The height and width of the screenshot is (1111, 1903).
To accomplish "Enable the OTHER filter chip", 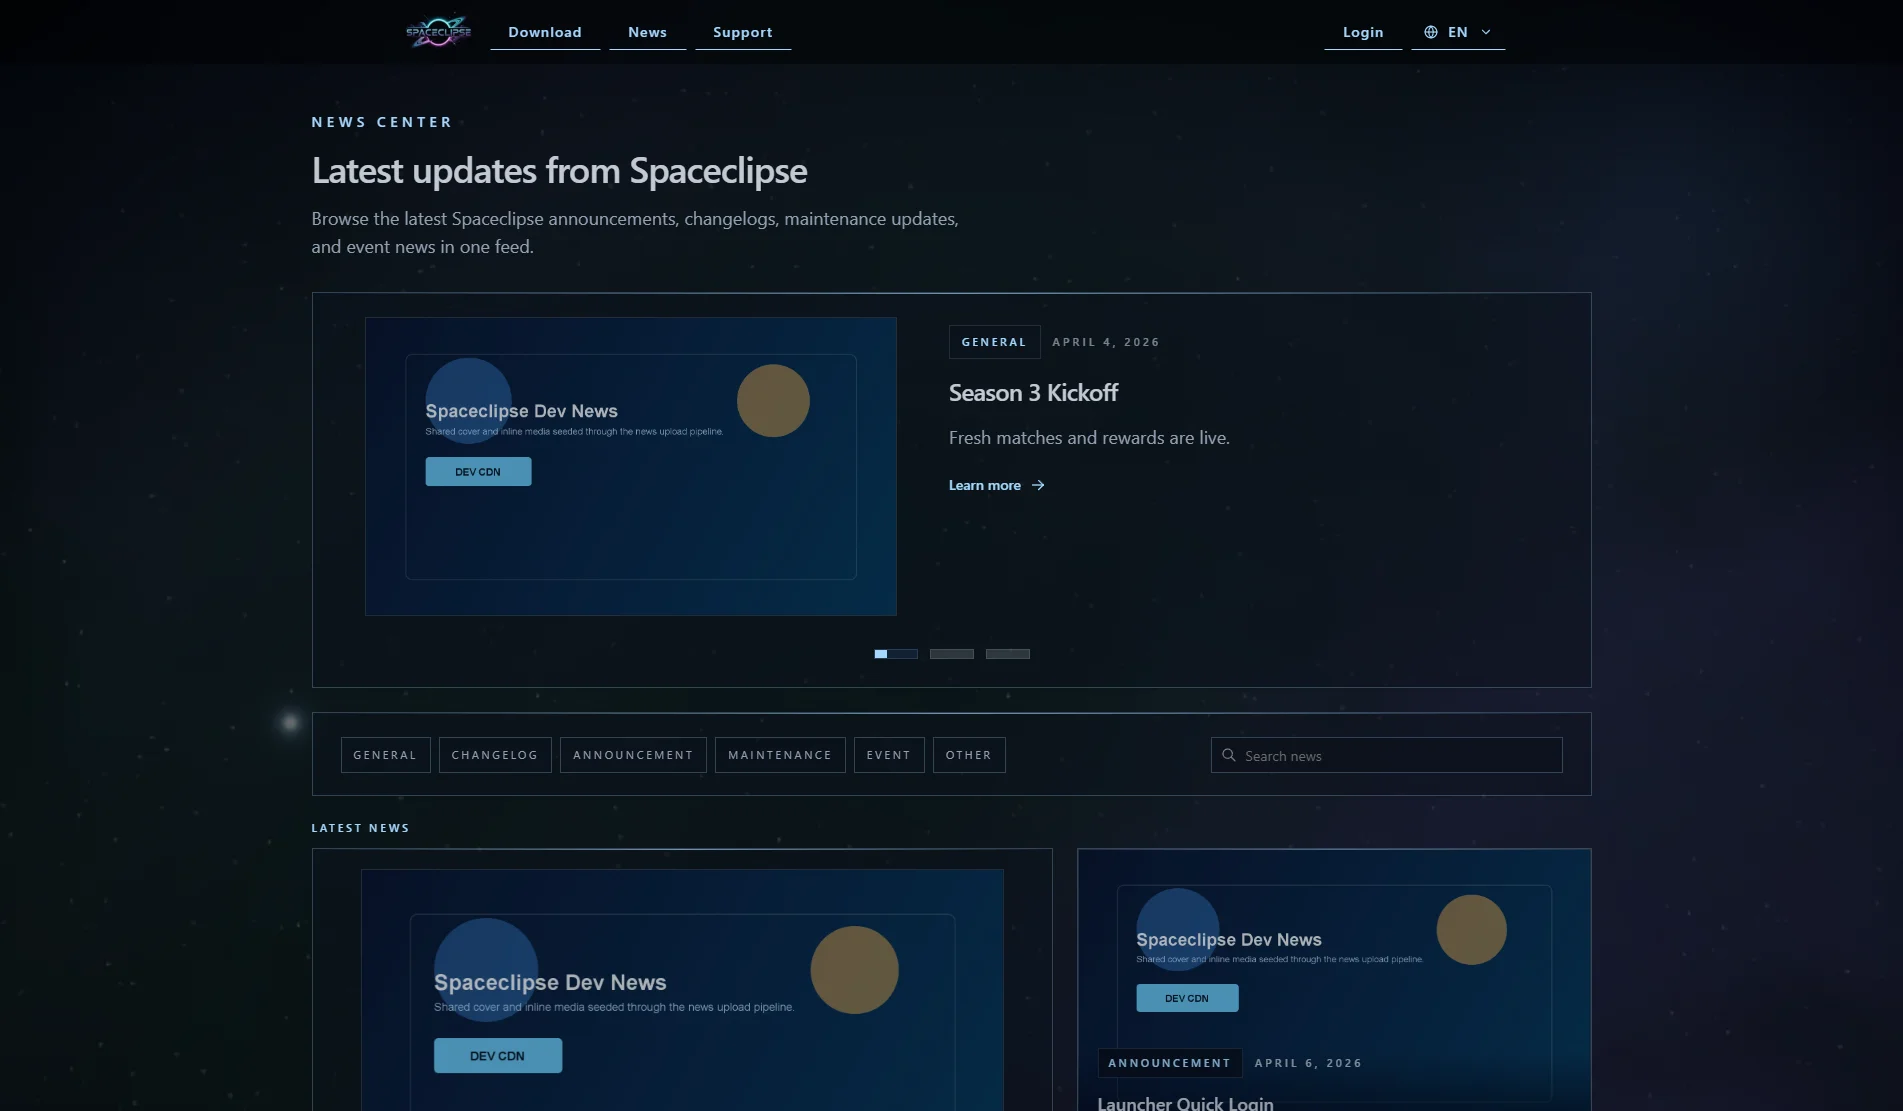I will pyautogui.click(x=968, y=754).
